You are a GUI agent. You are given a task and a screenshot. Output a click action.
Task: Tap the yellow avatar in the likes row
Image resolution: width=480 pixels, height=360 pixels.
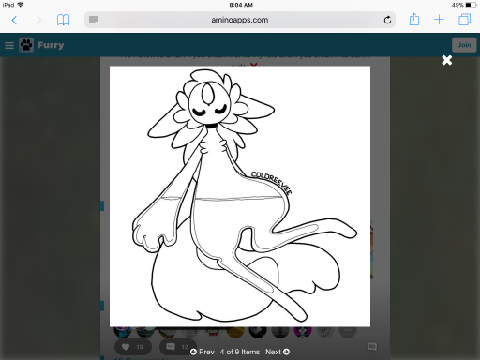click(235, 331)
